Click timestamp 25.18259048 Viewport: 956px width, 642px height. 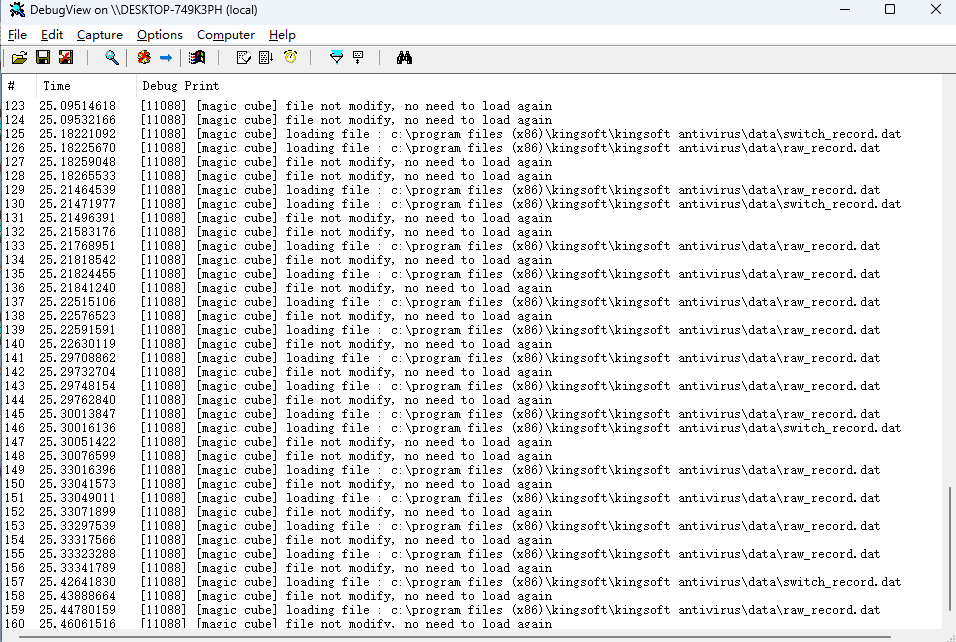click(77, 162)
